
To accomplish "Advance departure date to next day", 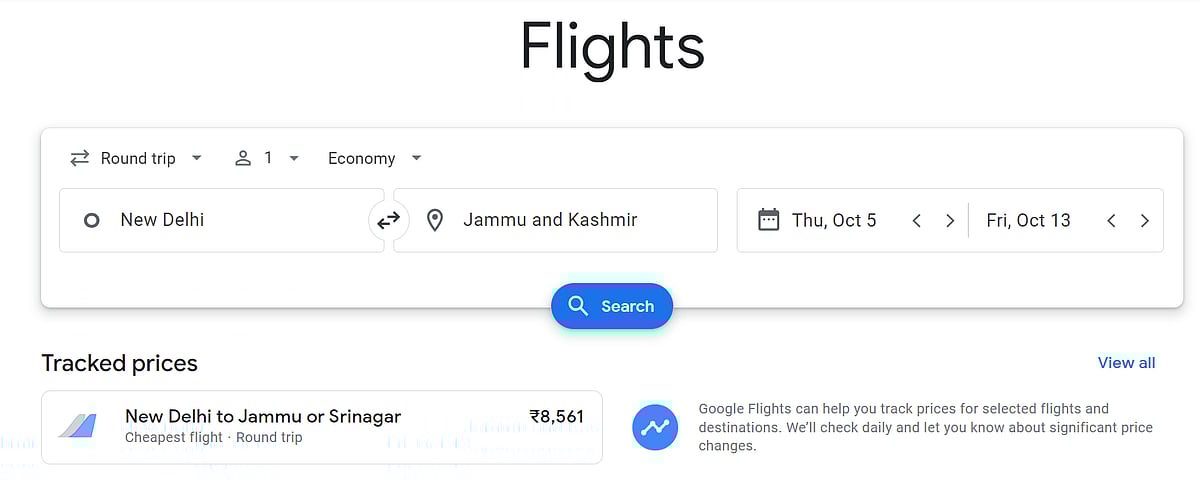I will click(950, 221).
